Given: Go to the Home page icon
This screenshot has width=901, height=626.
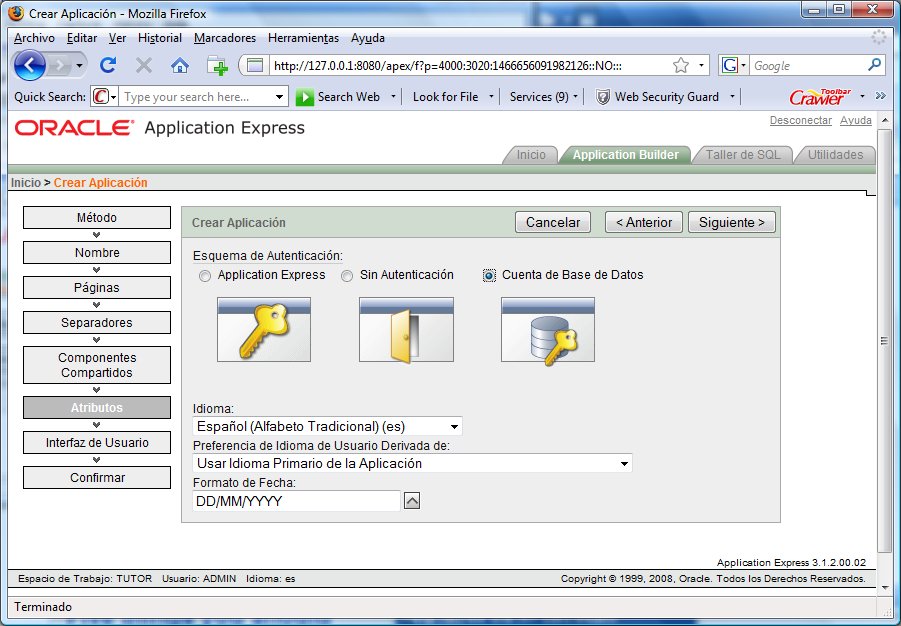Looking at the screenshot, I should click(180, 66).
